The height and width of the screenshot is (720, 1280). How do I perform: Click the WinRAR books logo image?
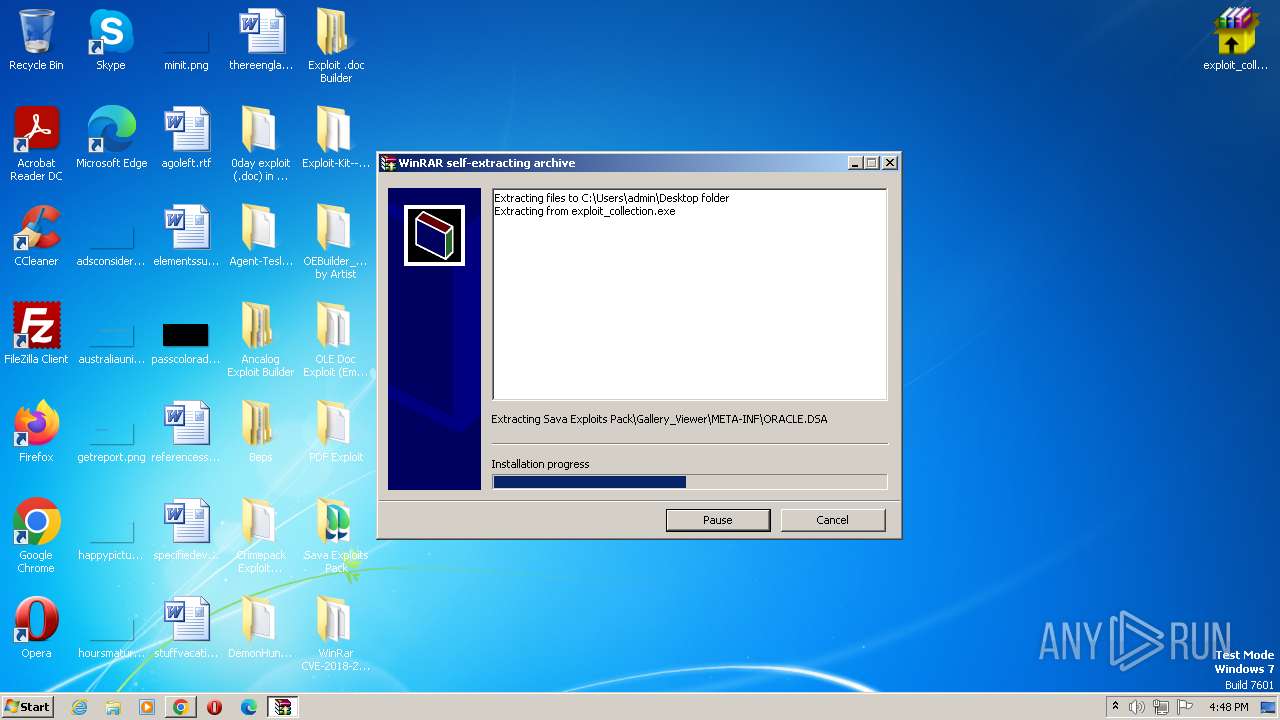434,236
